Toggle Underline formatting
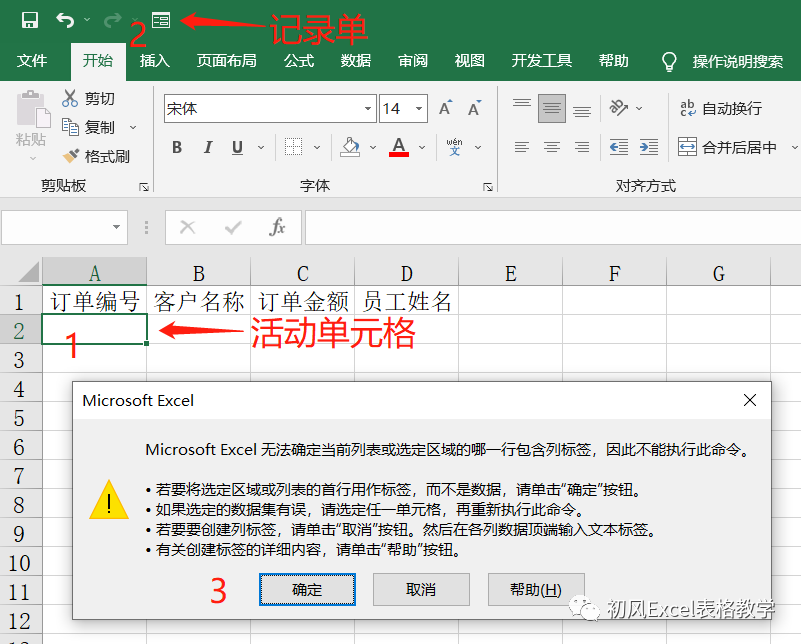This screenshot has width=801, height=644. tap(237, 148)
